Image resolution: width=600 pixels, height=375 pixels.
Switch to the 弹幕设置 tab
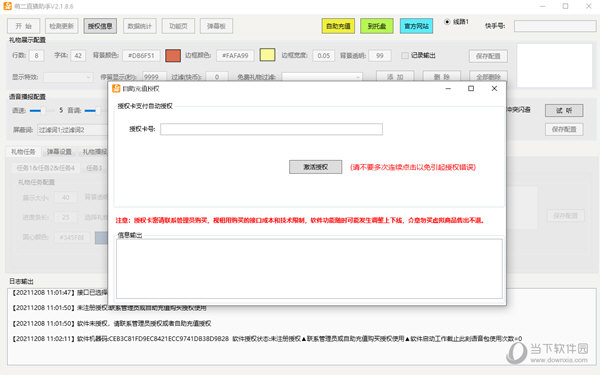coord(59,152)
